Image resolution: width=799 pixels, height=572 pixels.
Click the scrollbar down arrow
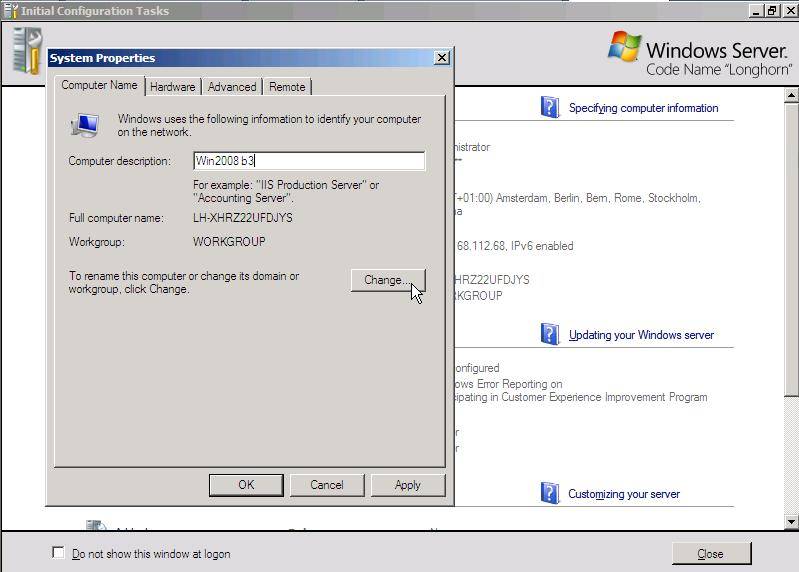click(x=791, y=521)
